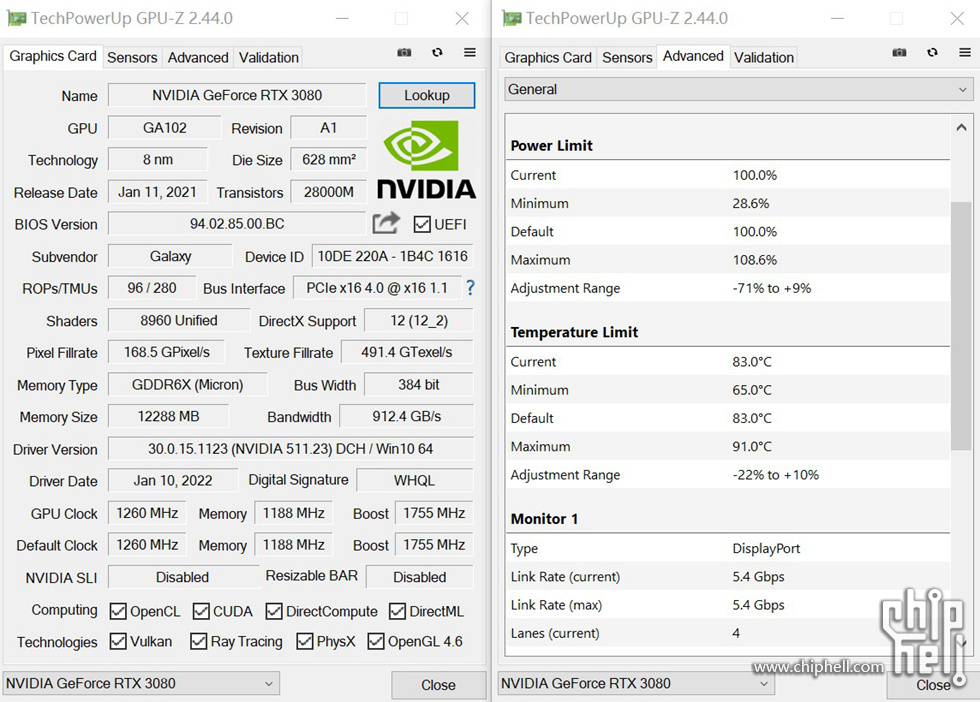Click the Boost 1755 MHz GPU Clock field
The image size is (980, 702).
434,513
